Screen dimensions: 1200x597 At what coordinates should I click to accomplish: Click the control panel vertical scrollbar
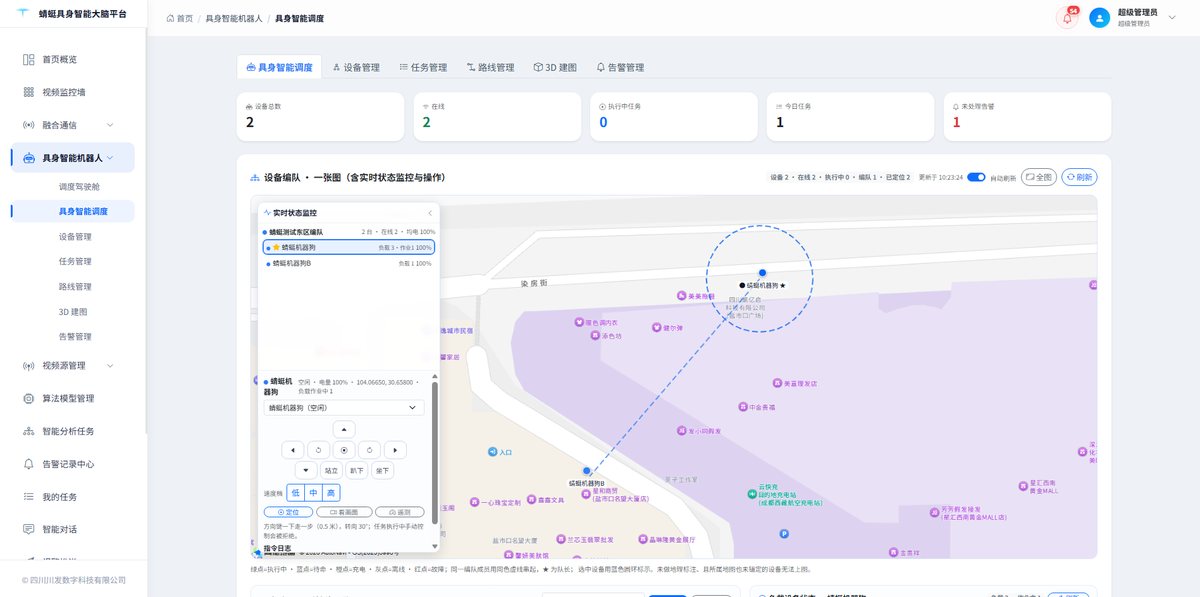pyautogui.click(x=435, y=452)
